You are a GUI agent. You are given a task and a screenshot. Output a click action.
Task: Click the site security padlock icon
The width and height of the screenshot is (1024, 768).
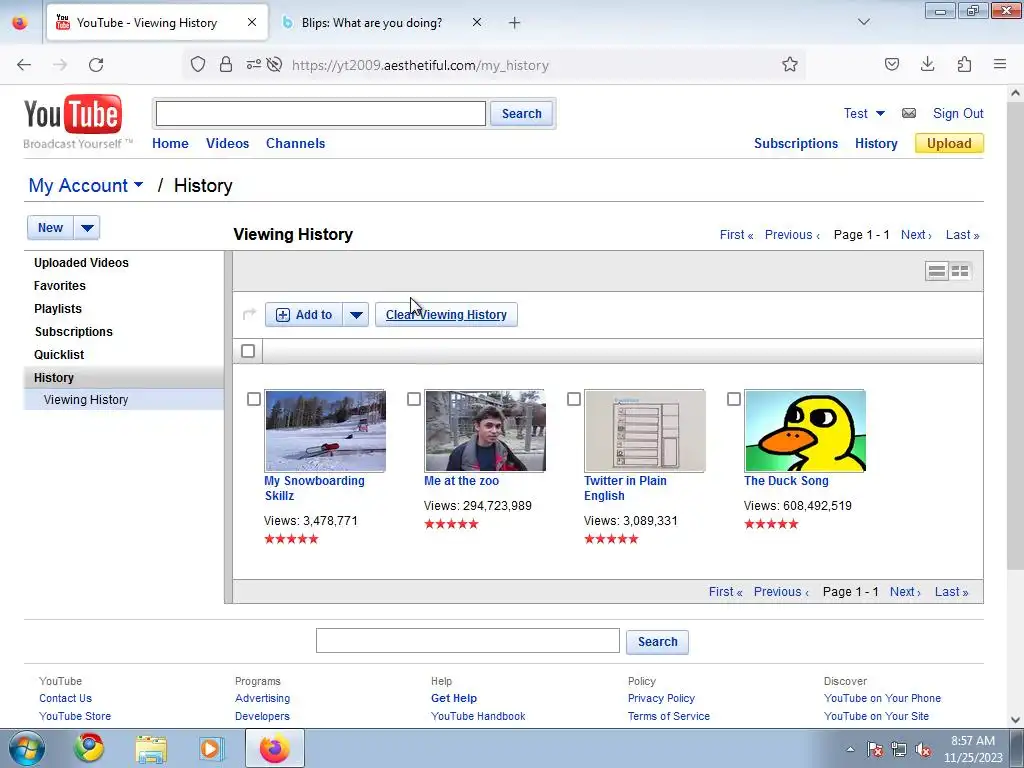point(226,65)
